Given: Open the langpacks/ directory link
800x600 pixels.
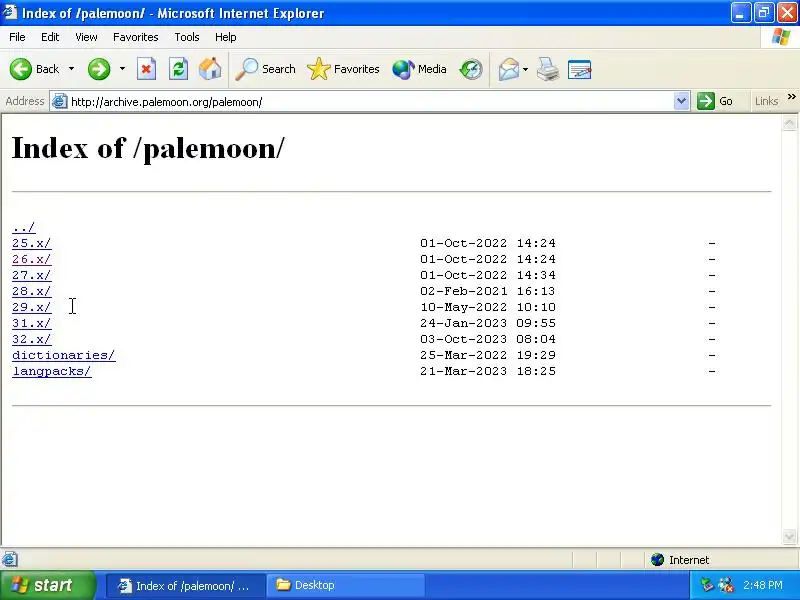Looking at the screenshot, I should [x=52, y=371].
